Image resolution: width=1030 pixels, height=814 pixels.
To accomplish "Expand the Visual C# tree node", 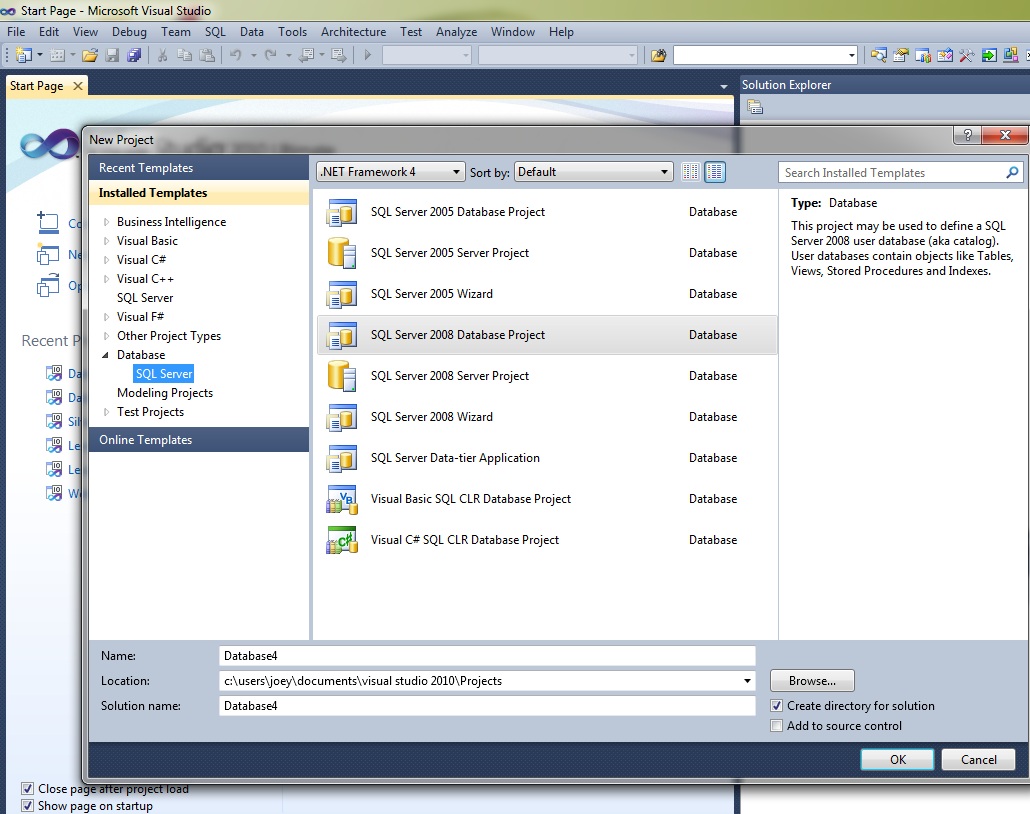I will (x=106, y=260).
